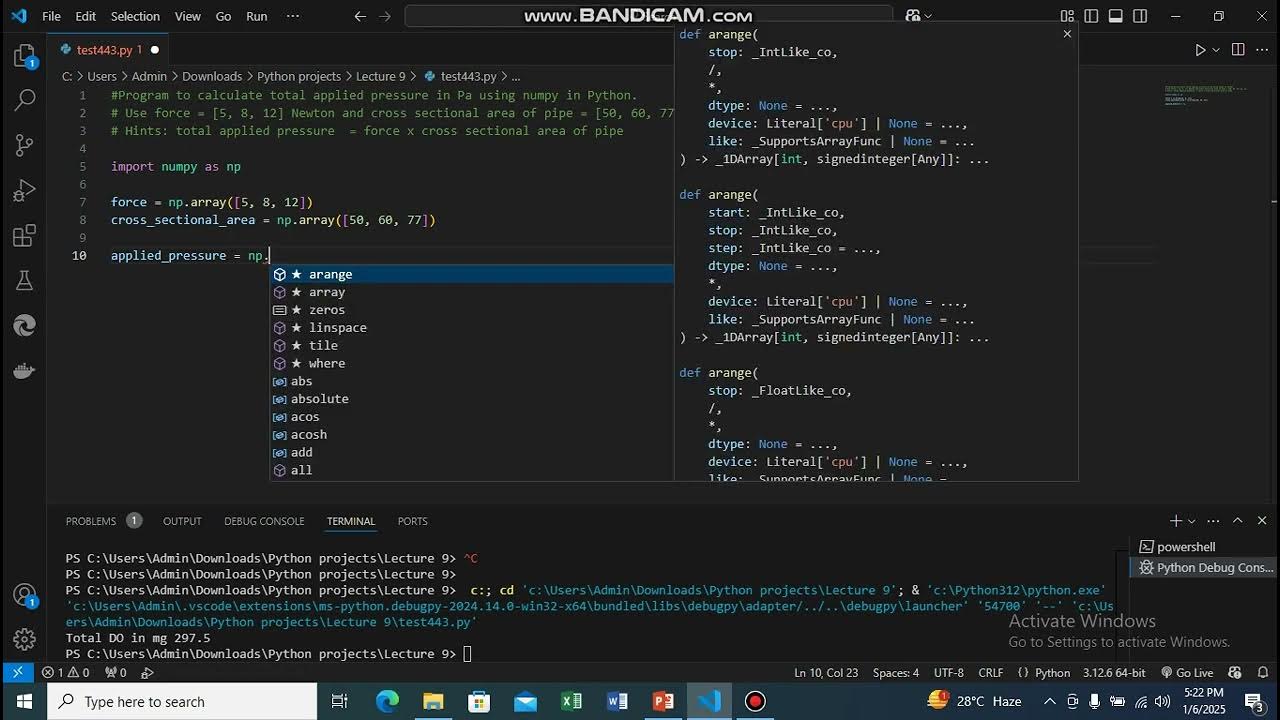Go back with the navigation arrow
The image size is (1280, 720).
(x=360, y=16)
